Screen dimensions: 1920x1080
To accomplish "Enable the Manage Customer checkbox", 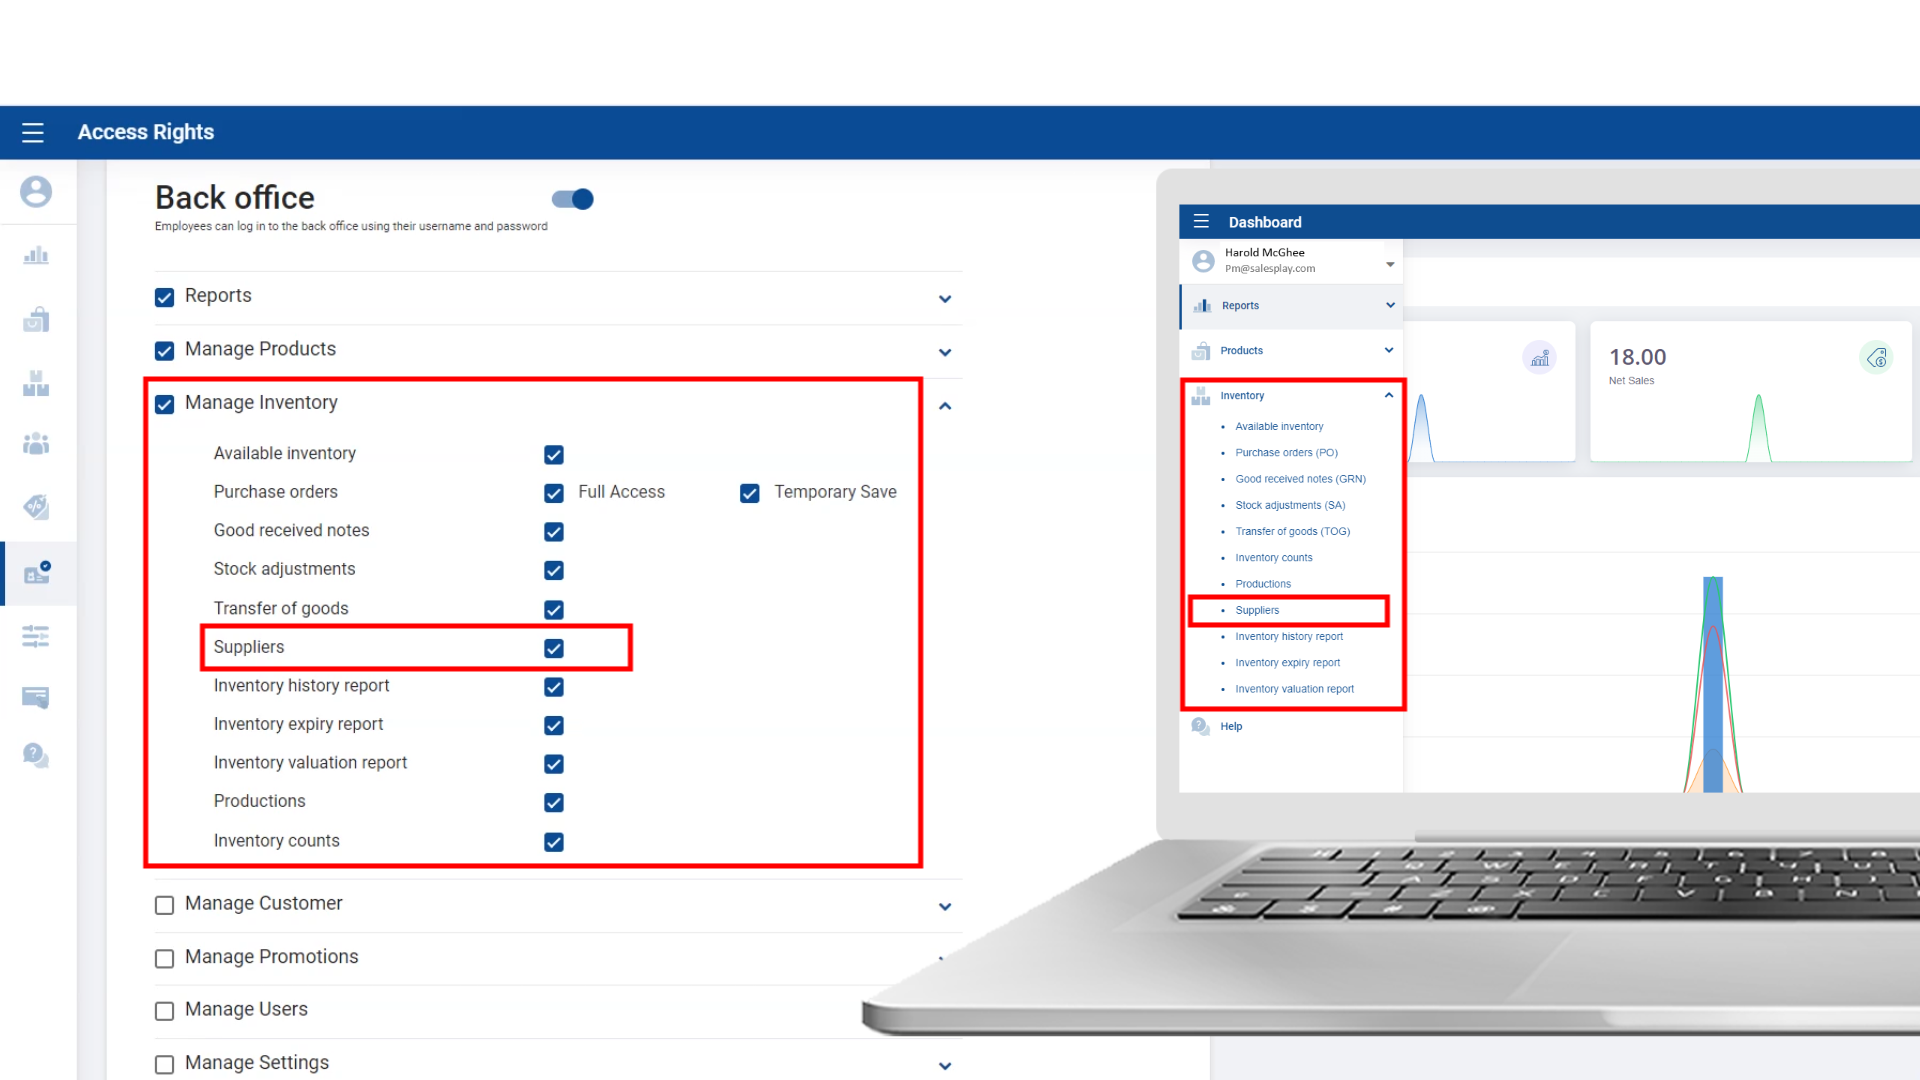I will click(x=165, y=905).
